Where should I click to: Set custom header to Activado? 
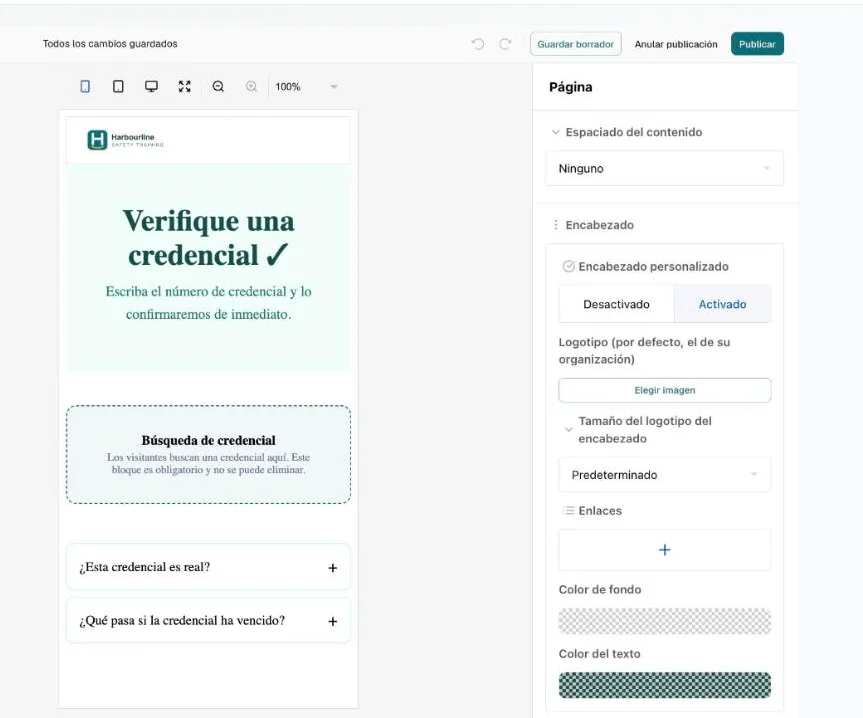pyautogui.click(x=723, y=304)
